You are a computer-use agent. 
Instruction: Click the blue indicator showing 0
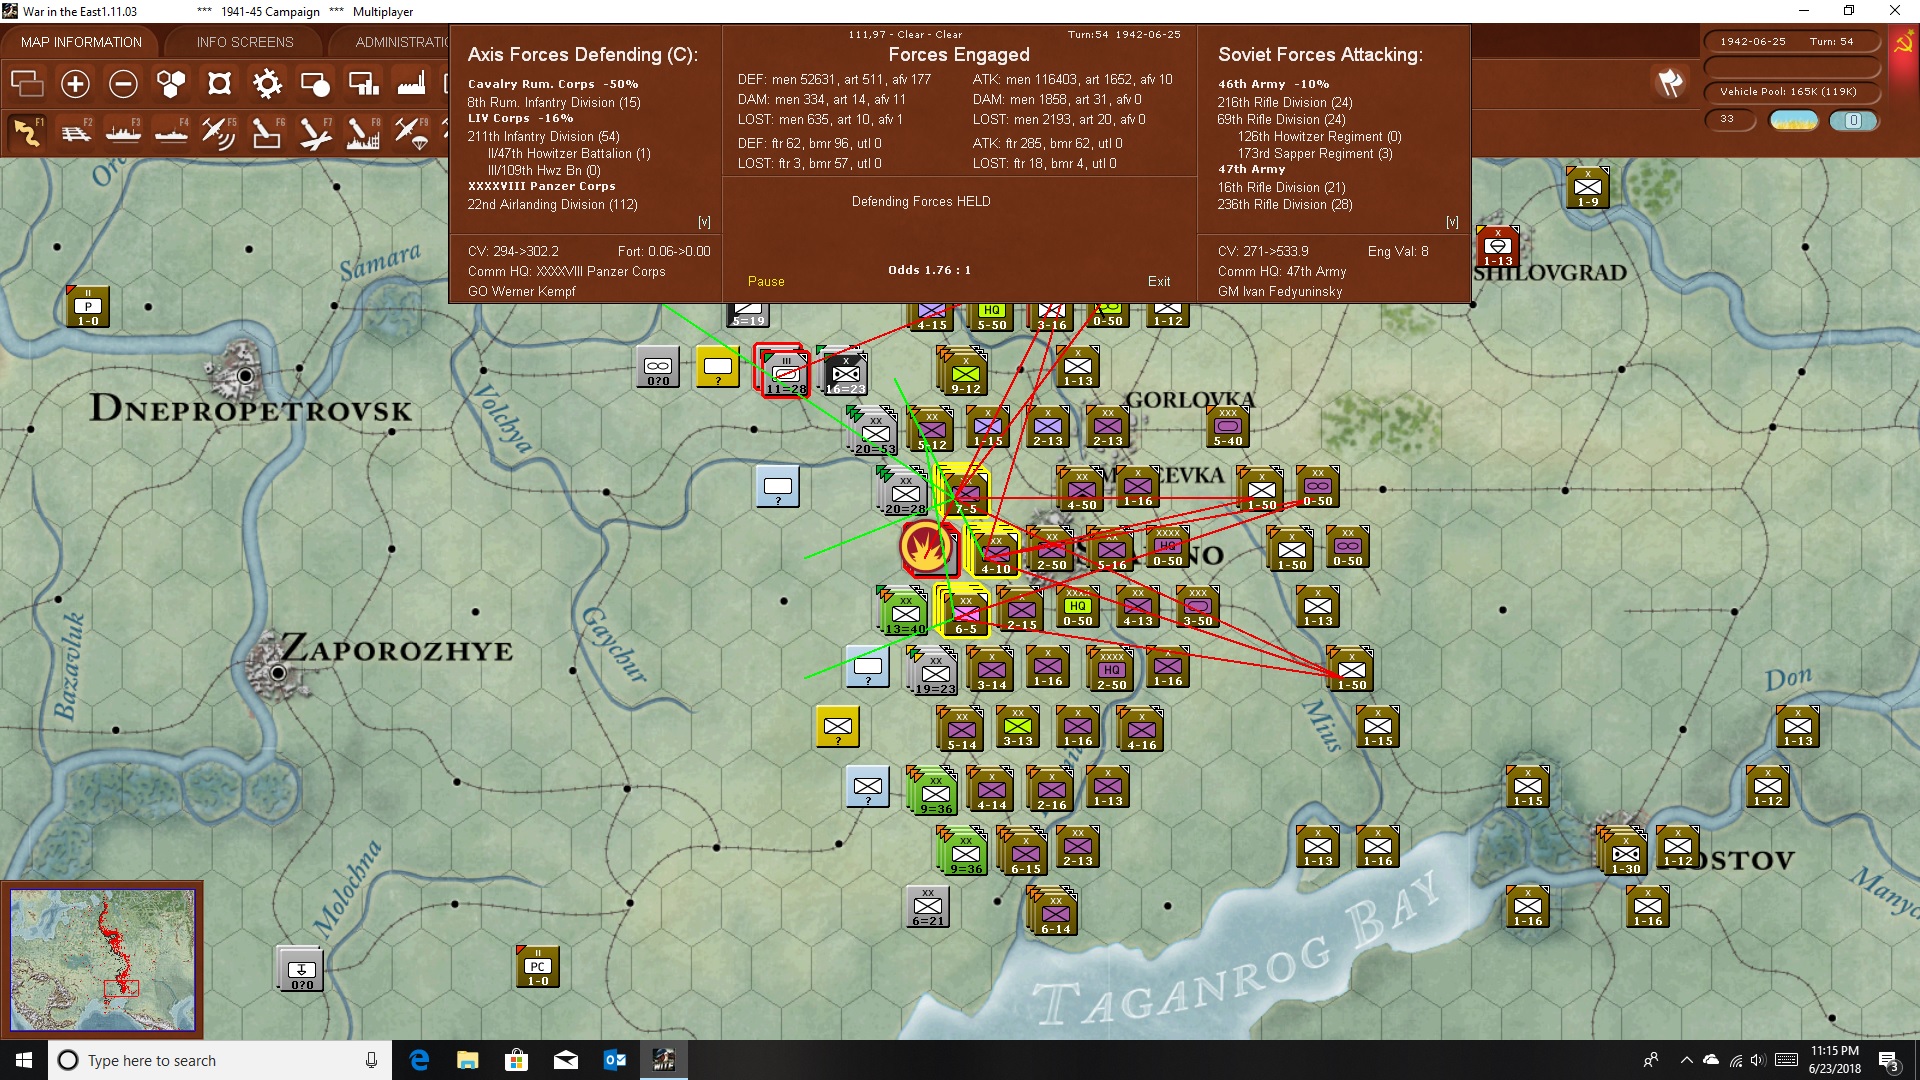pos(1853,120)
